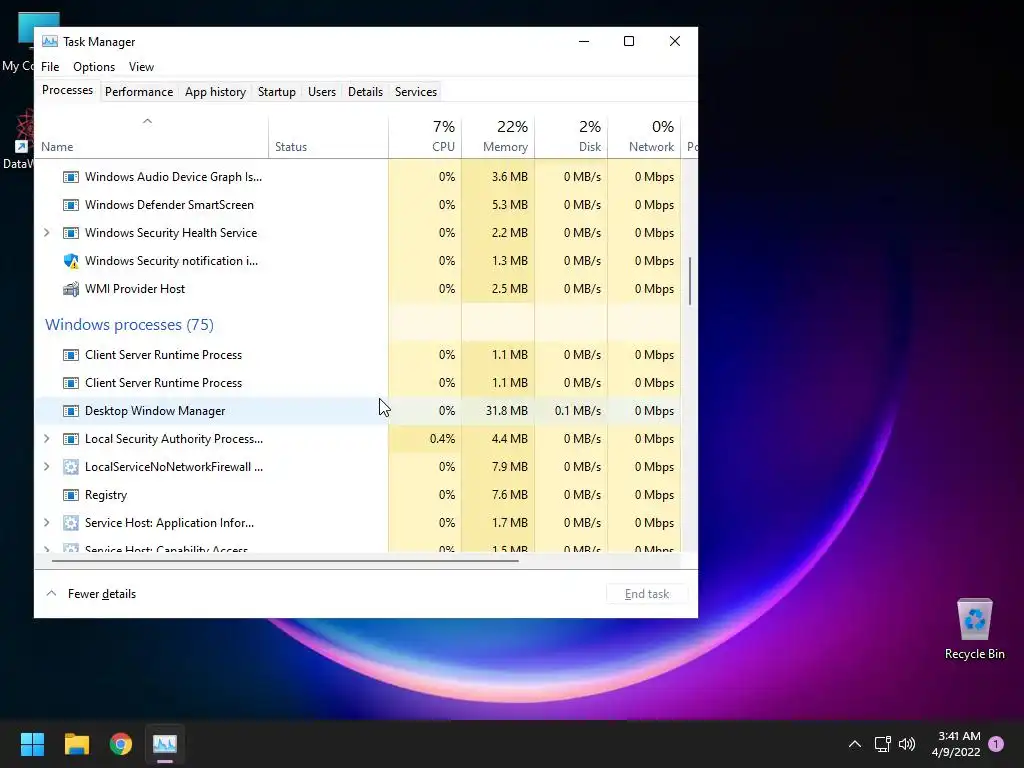
Task: Sort processes by the Name column
Action: (152, 136)
